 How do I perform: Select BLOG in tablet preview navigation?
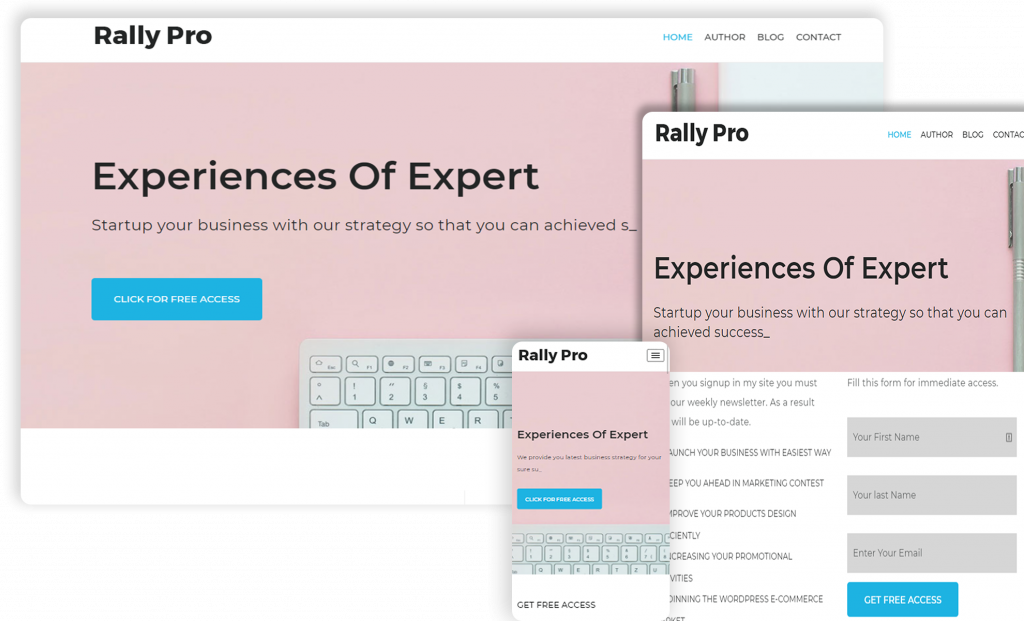click(x=972, y=135)
